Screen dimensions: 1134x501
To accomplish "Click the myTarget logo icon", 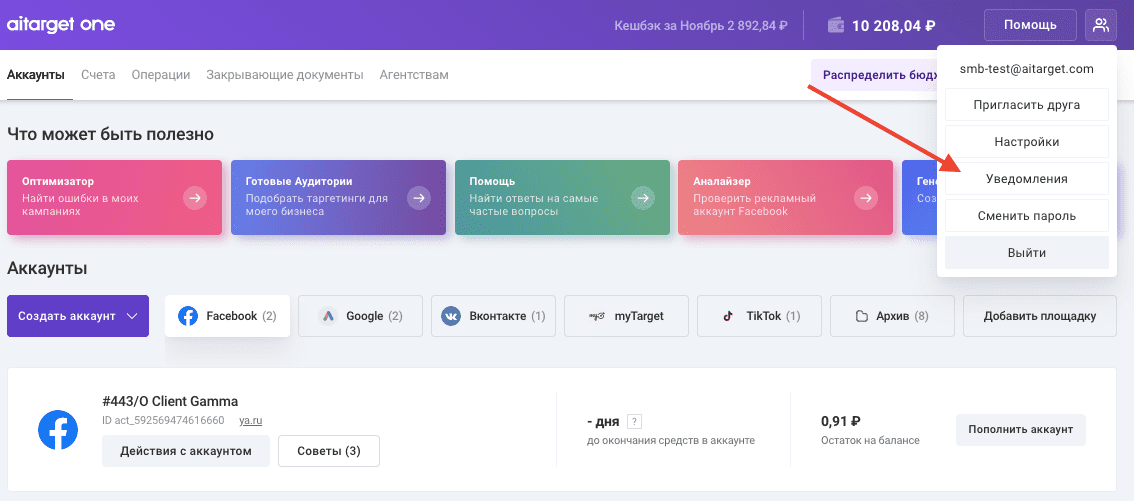I will [597, 316].
